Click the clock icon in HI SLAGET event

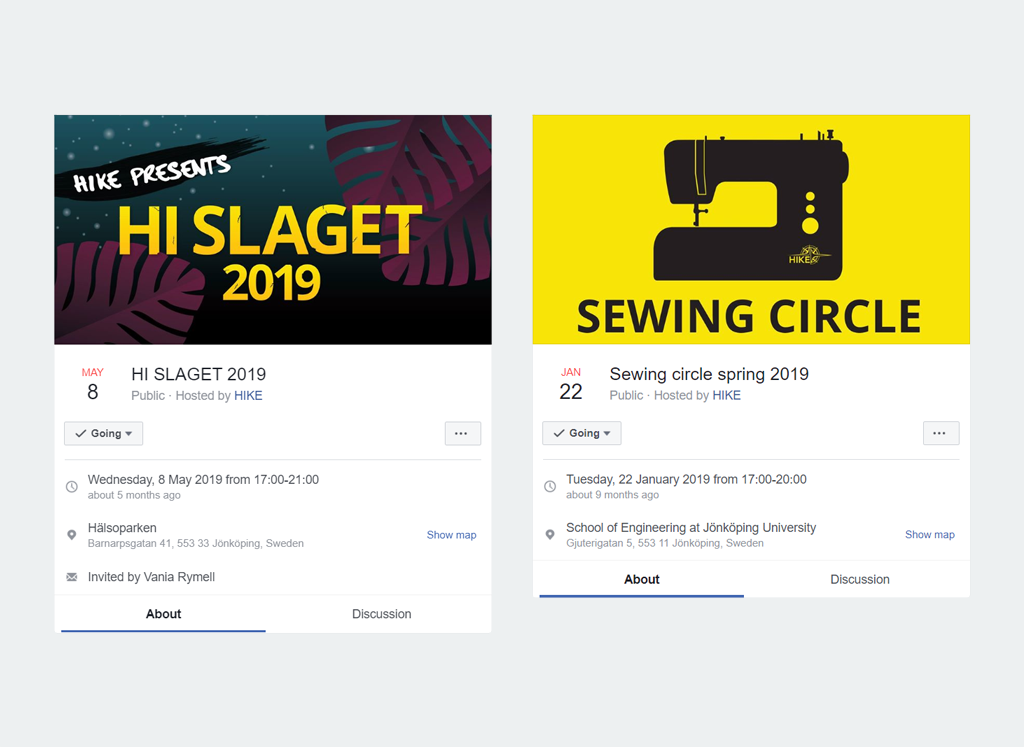72,487
